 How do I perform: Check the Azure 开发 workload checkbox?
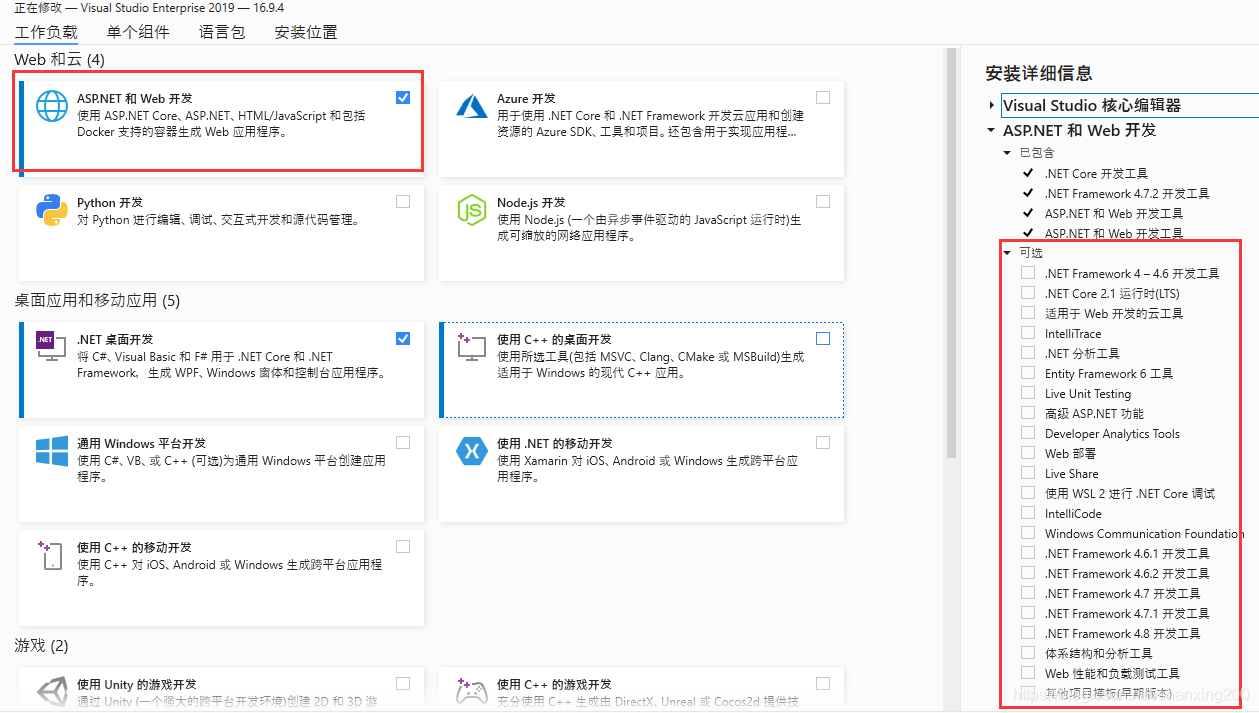coord(823,97)
